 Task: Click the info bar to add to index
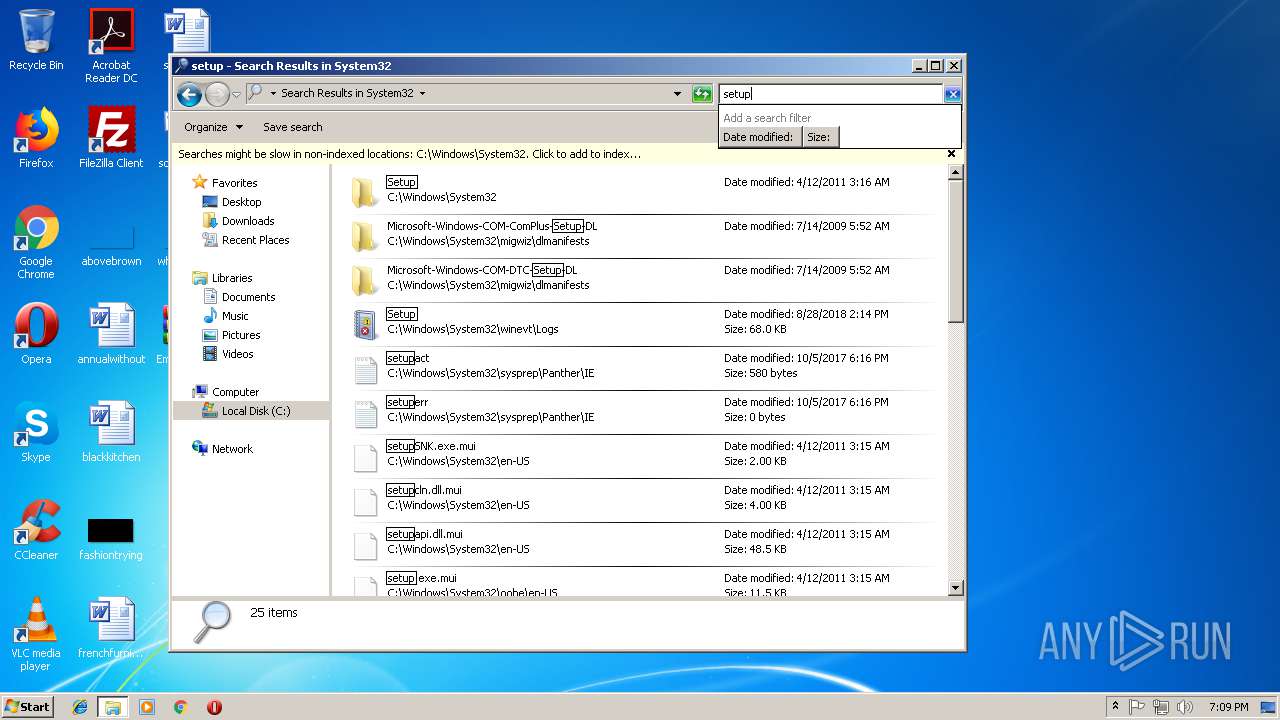pyautogui.click(x=410, y=154)
